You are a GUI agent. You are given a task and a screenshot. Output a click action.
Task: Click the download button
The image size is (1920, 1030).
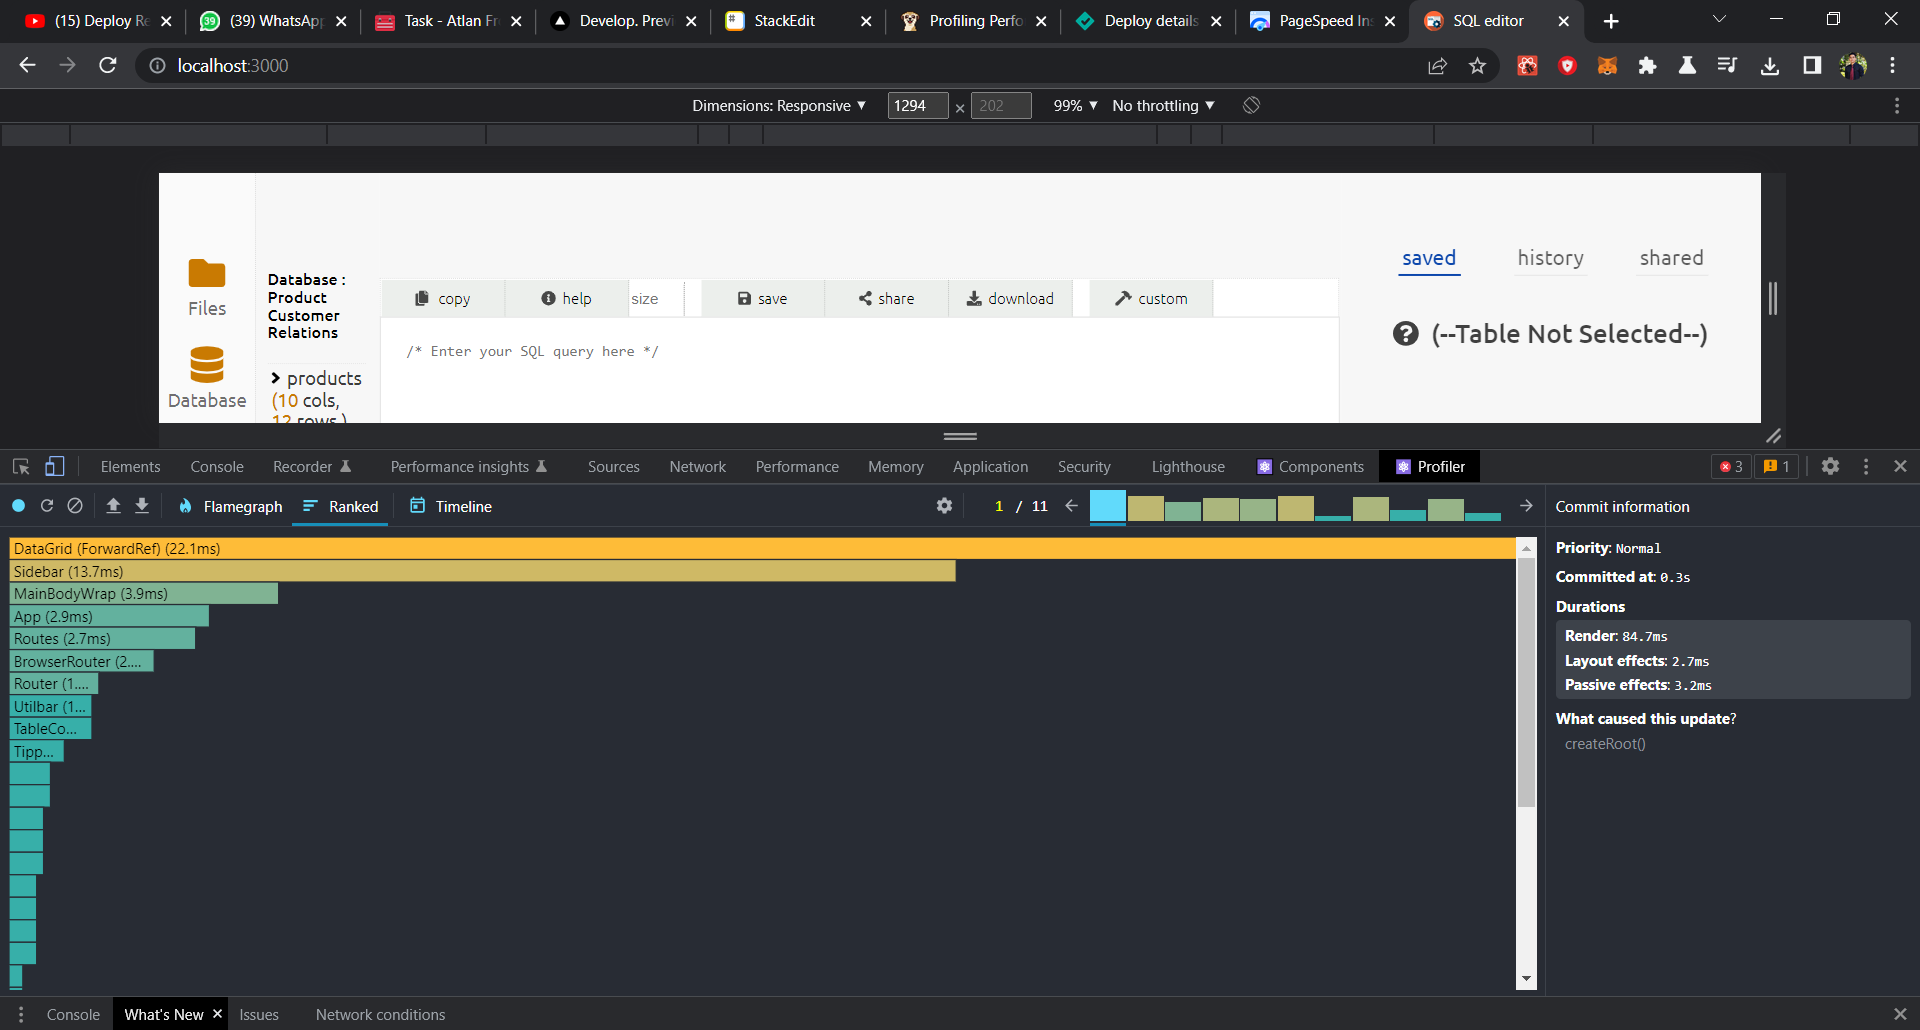[1010, 298]
